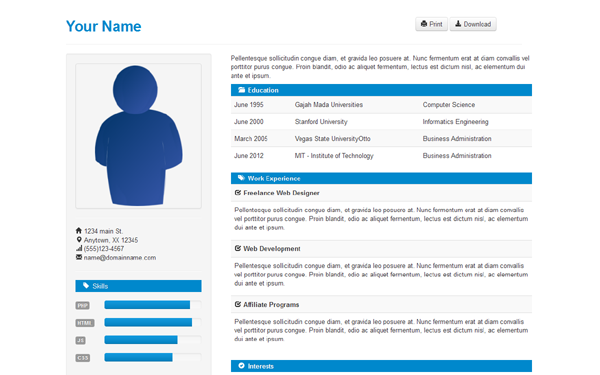Click the email name@domainname.com
Screen dimensions: 600x375
pyautogui.click(x=120, y=258)
